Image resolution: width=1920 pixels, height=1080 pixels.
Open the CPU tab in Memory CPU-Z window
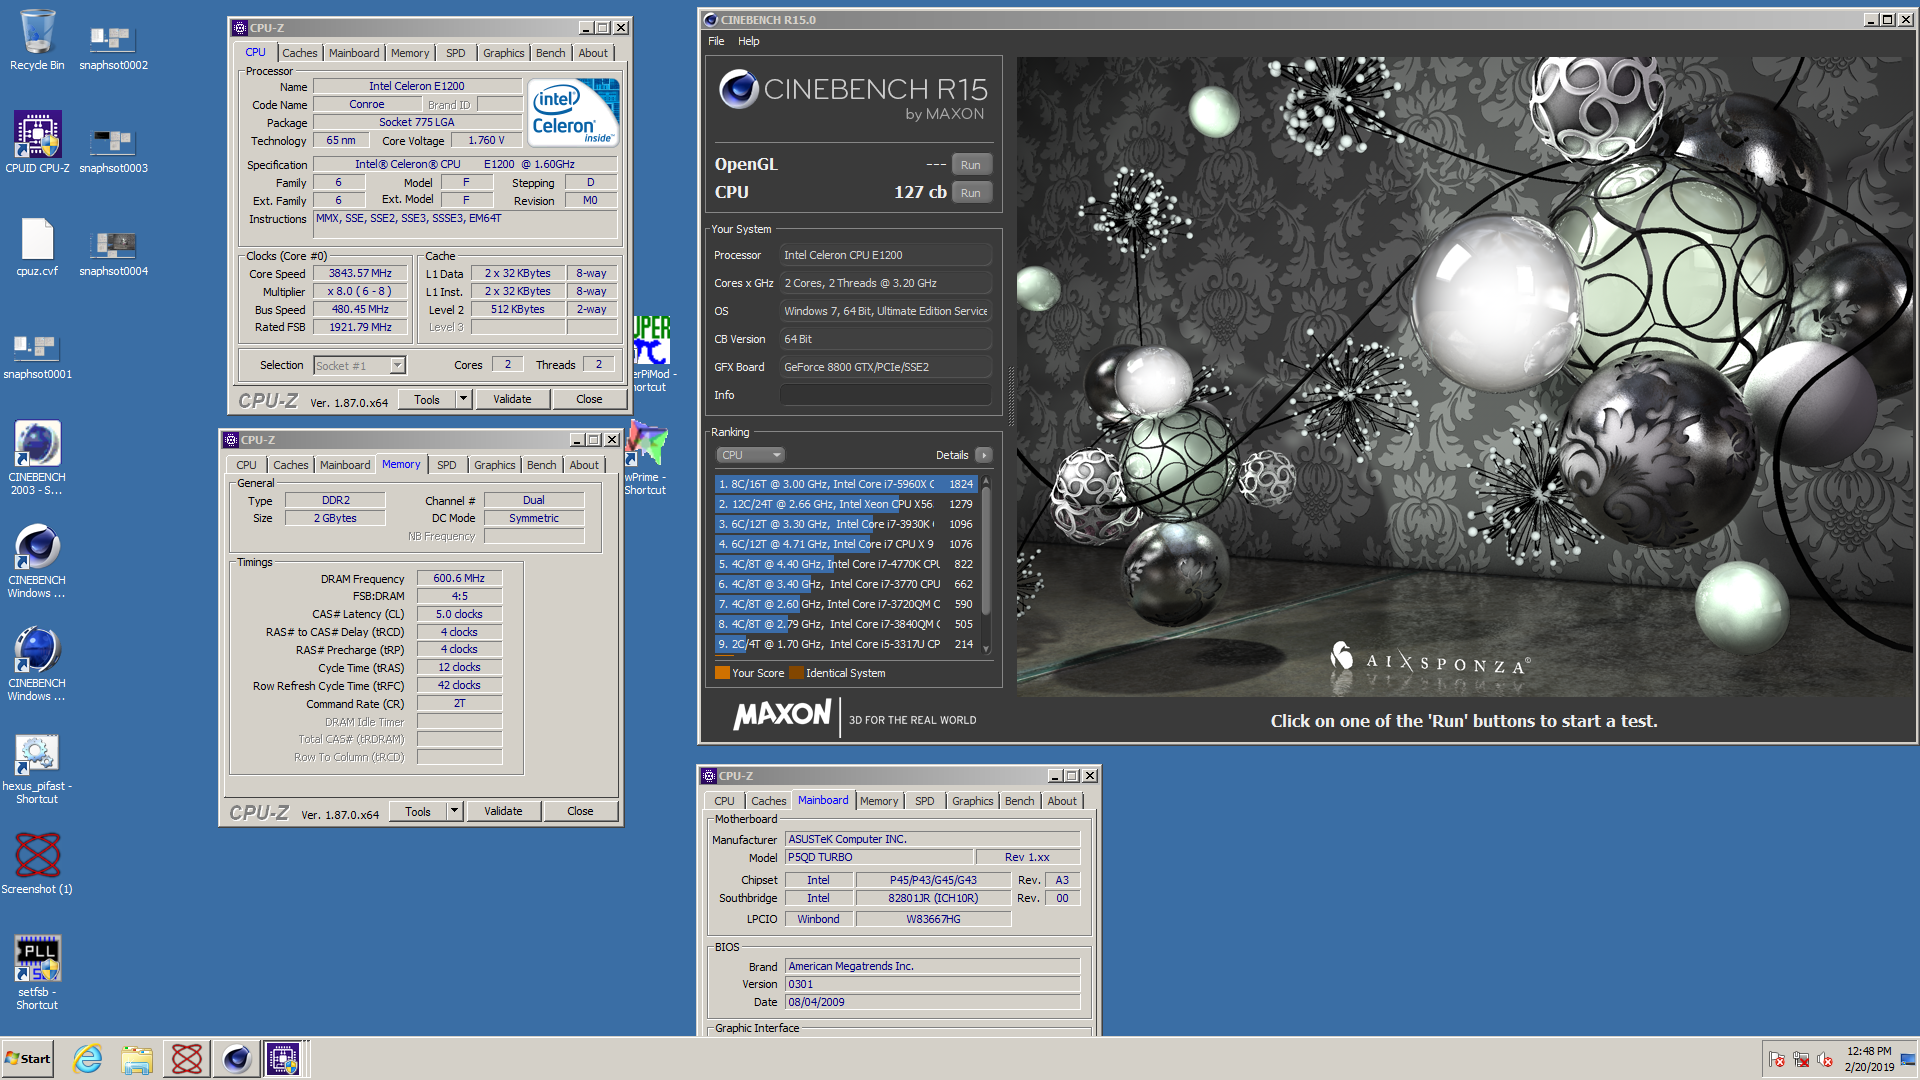tap(246, 465)
